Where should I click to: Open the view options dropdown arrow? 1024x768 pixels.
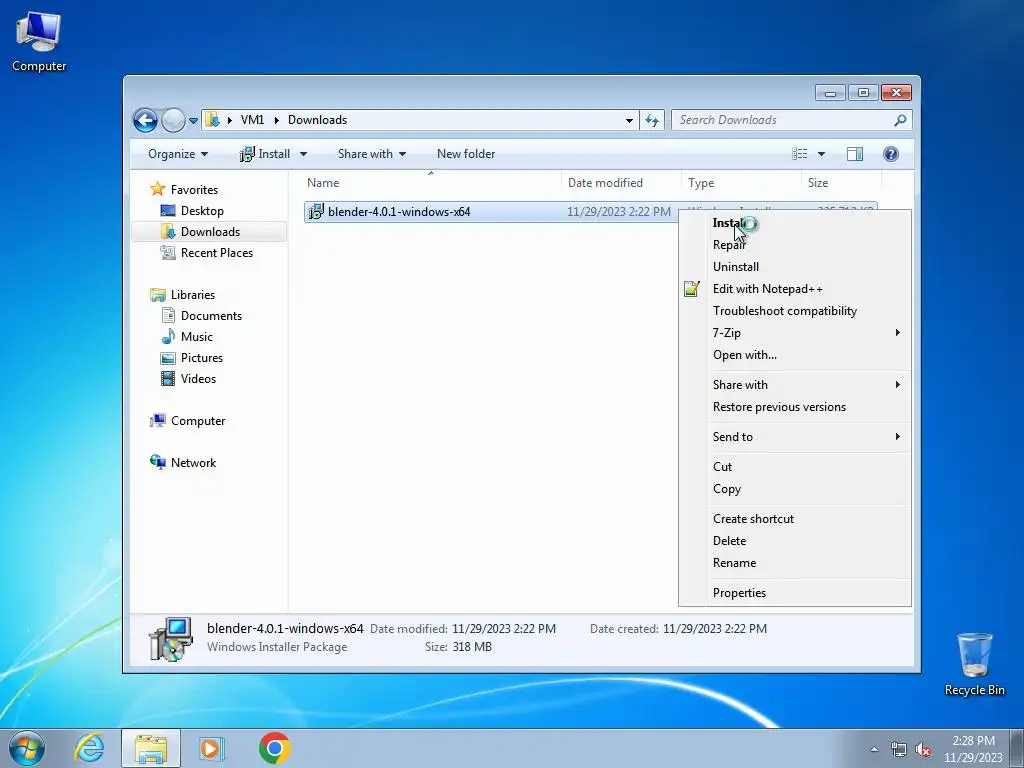pos(822,154)
